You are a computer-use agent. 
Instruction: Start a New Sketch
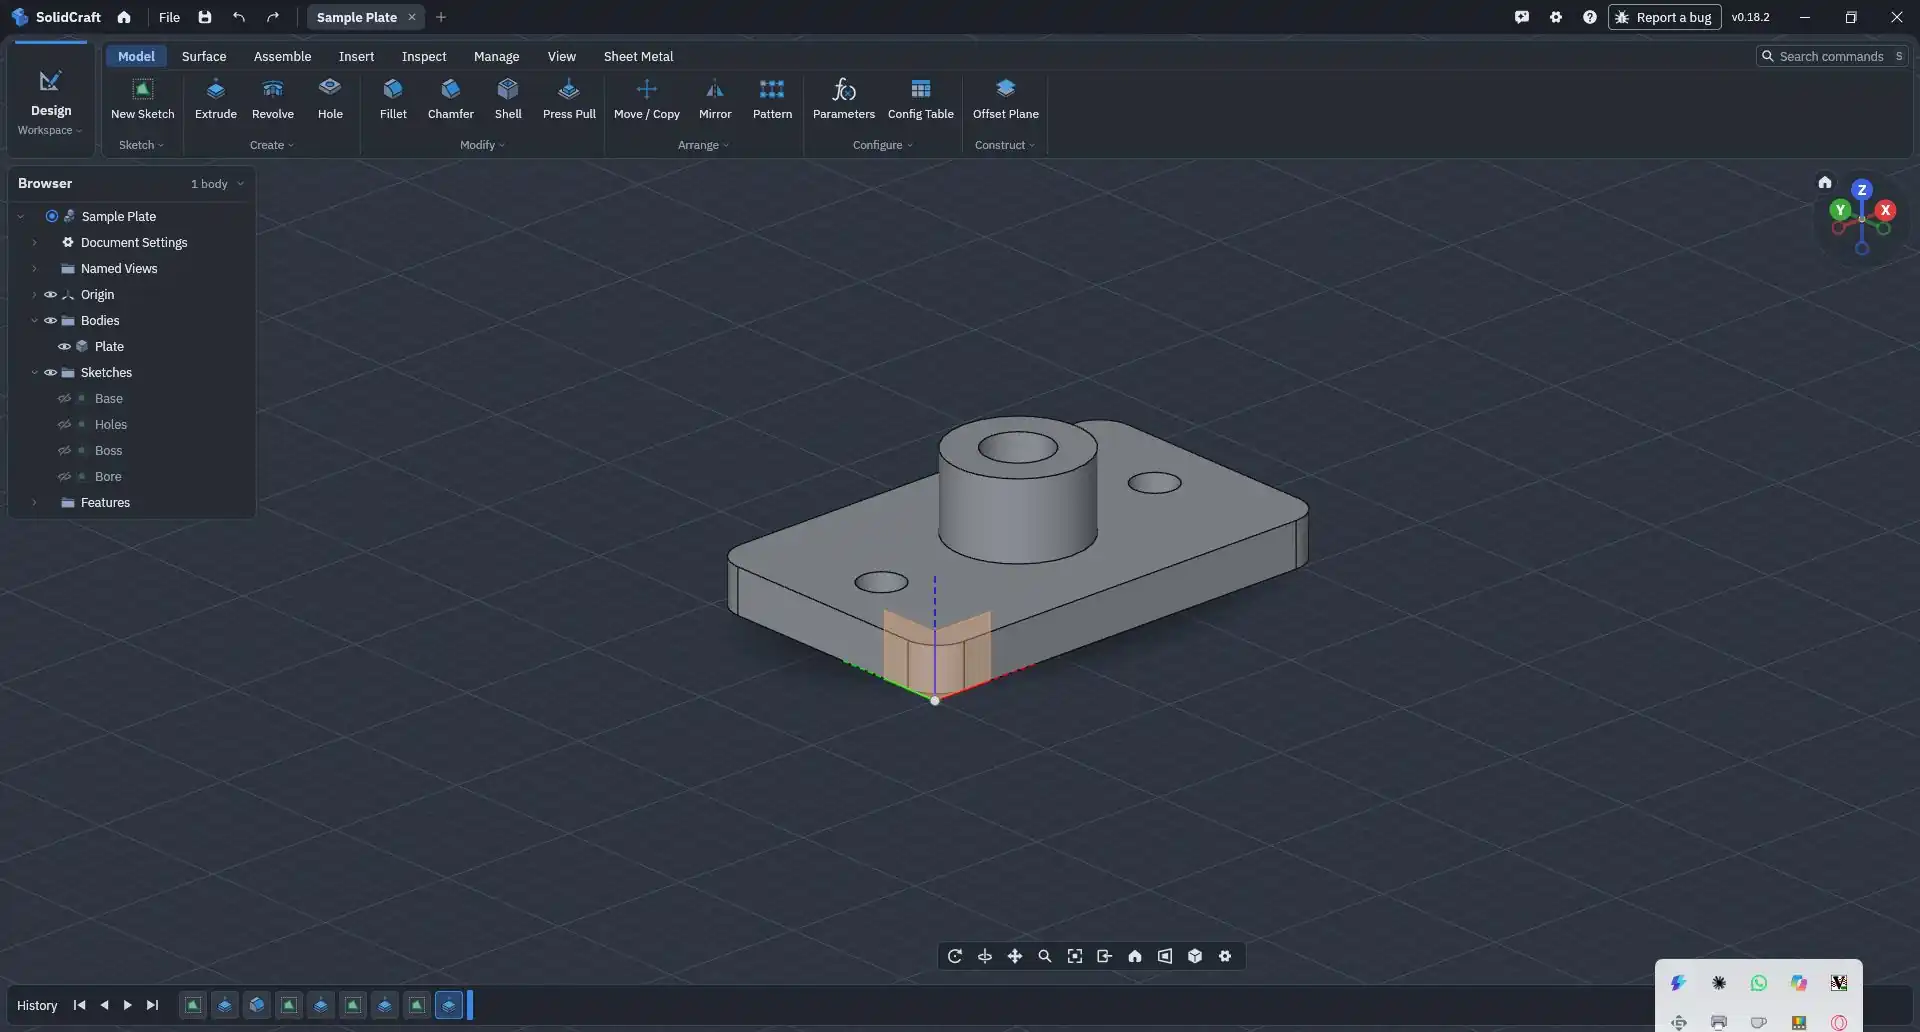point(142,99)
